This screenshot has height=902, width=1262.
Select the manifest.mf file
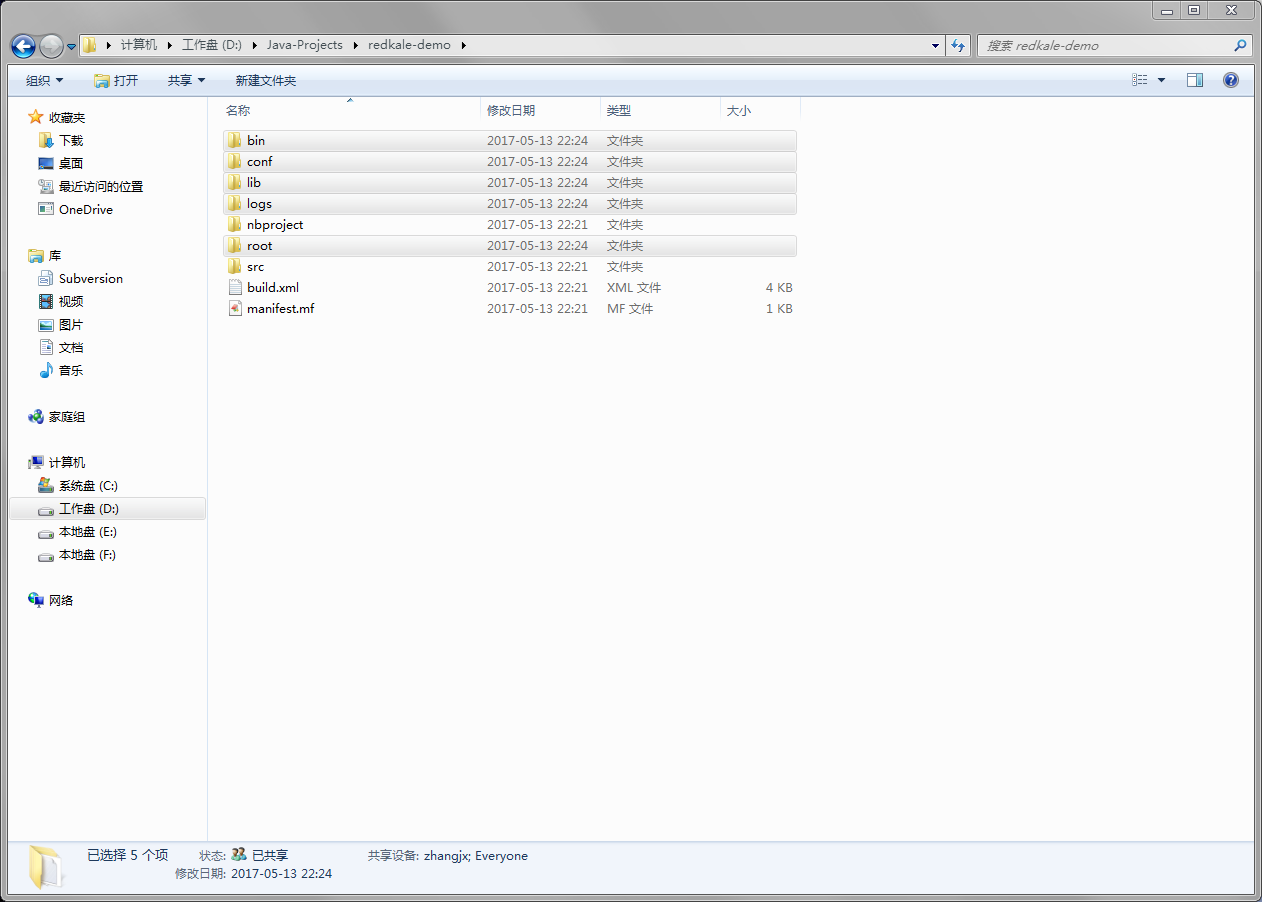coord(280,309)
